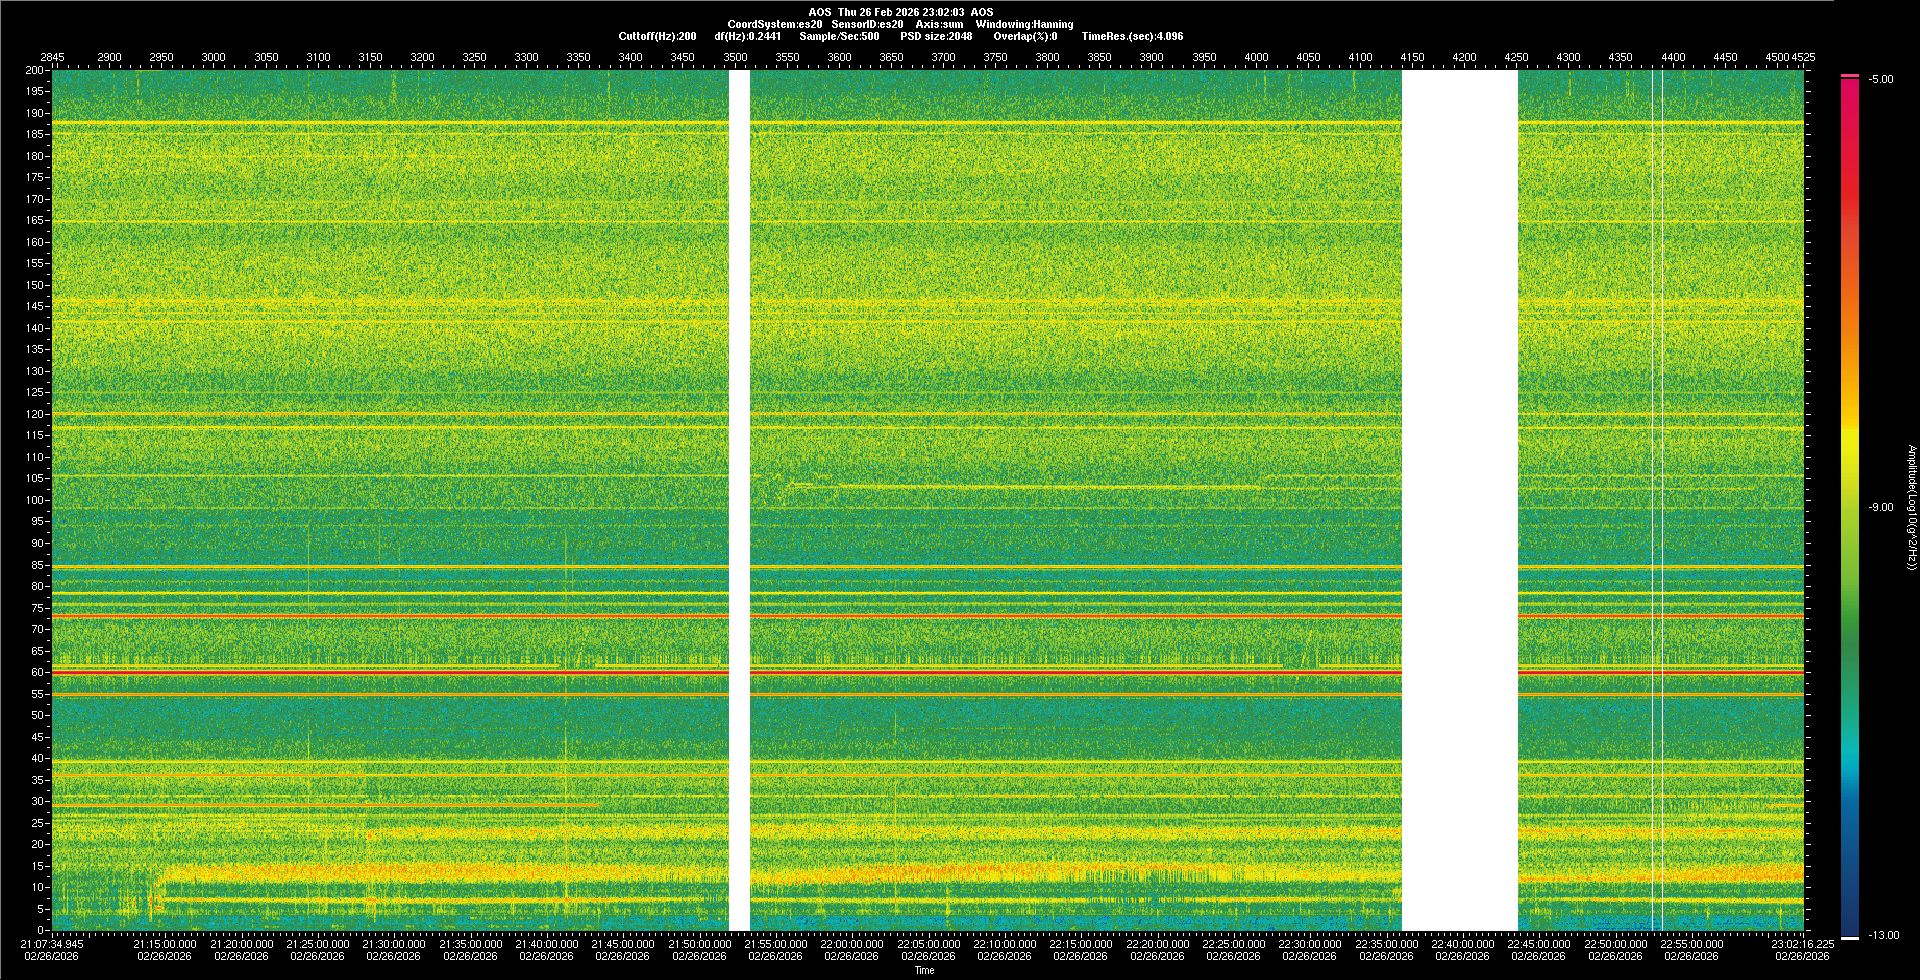Click the 100 Hz frequency axis label

point(34,500)
